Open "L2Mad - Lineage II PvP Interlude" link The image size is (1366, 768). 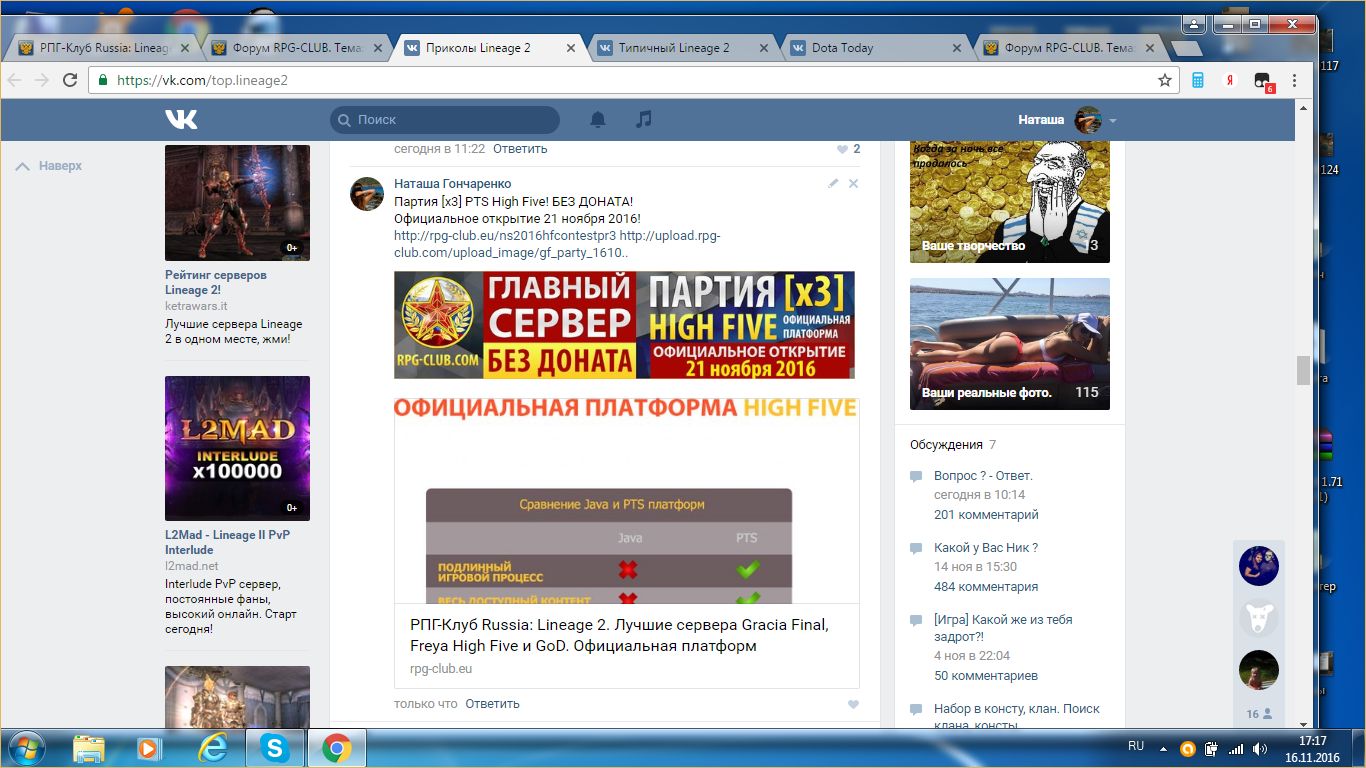pyautogui.click(x=227, y=542)
